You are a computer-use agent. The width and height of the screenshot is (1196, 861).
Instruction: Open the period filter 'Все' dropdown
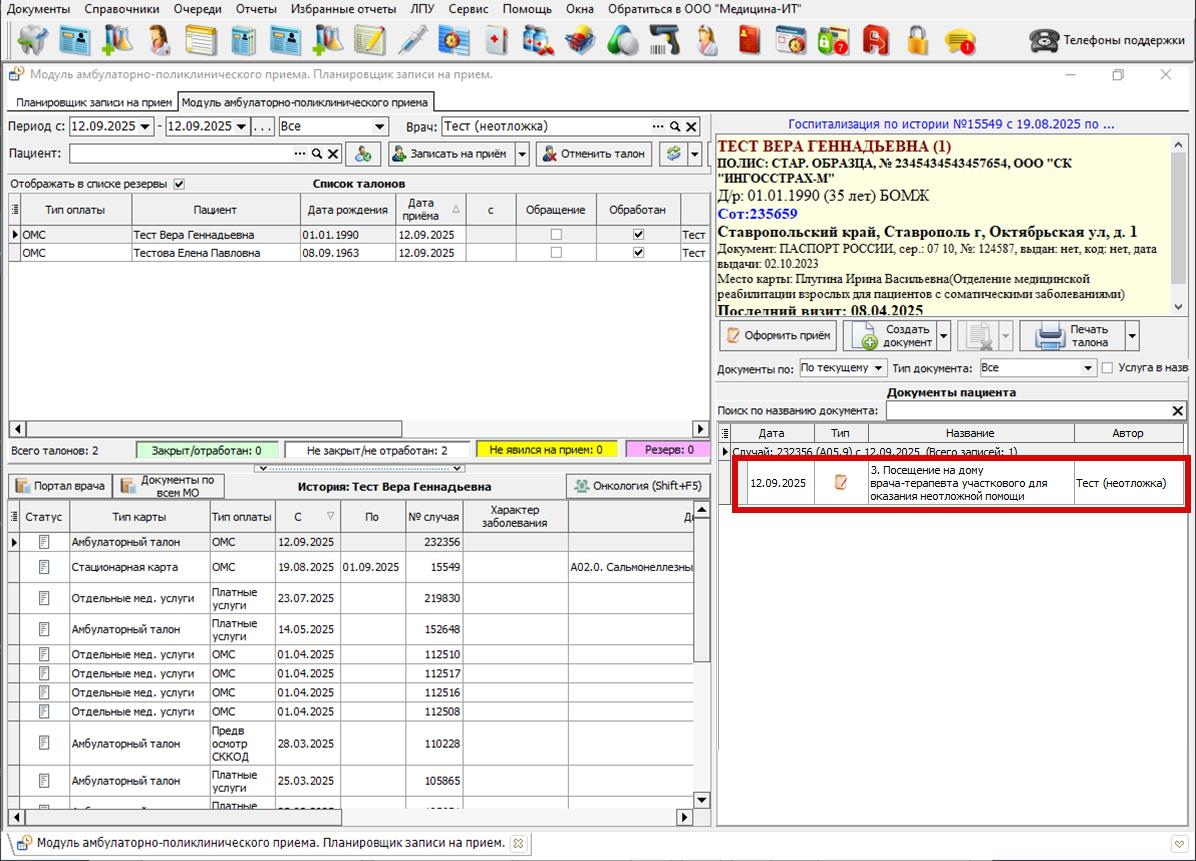(x=380, y=127)
